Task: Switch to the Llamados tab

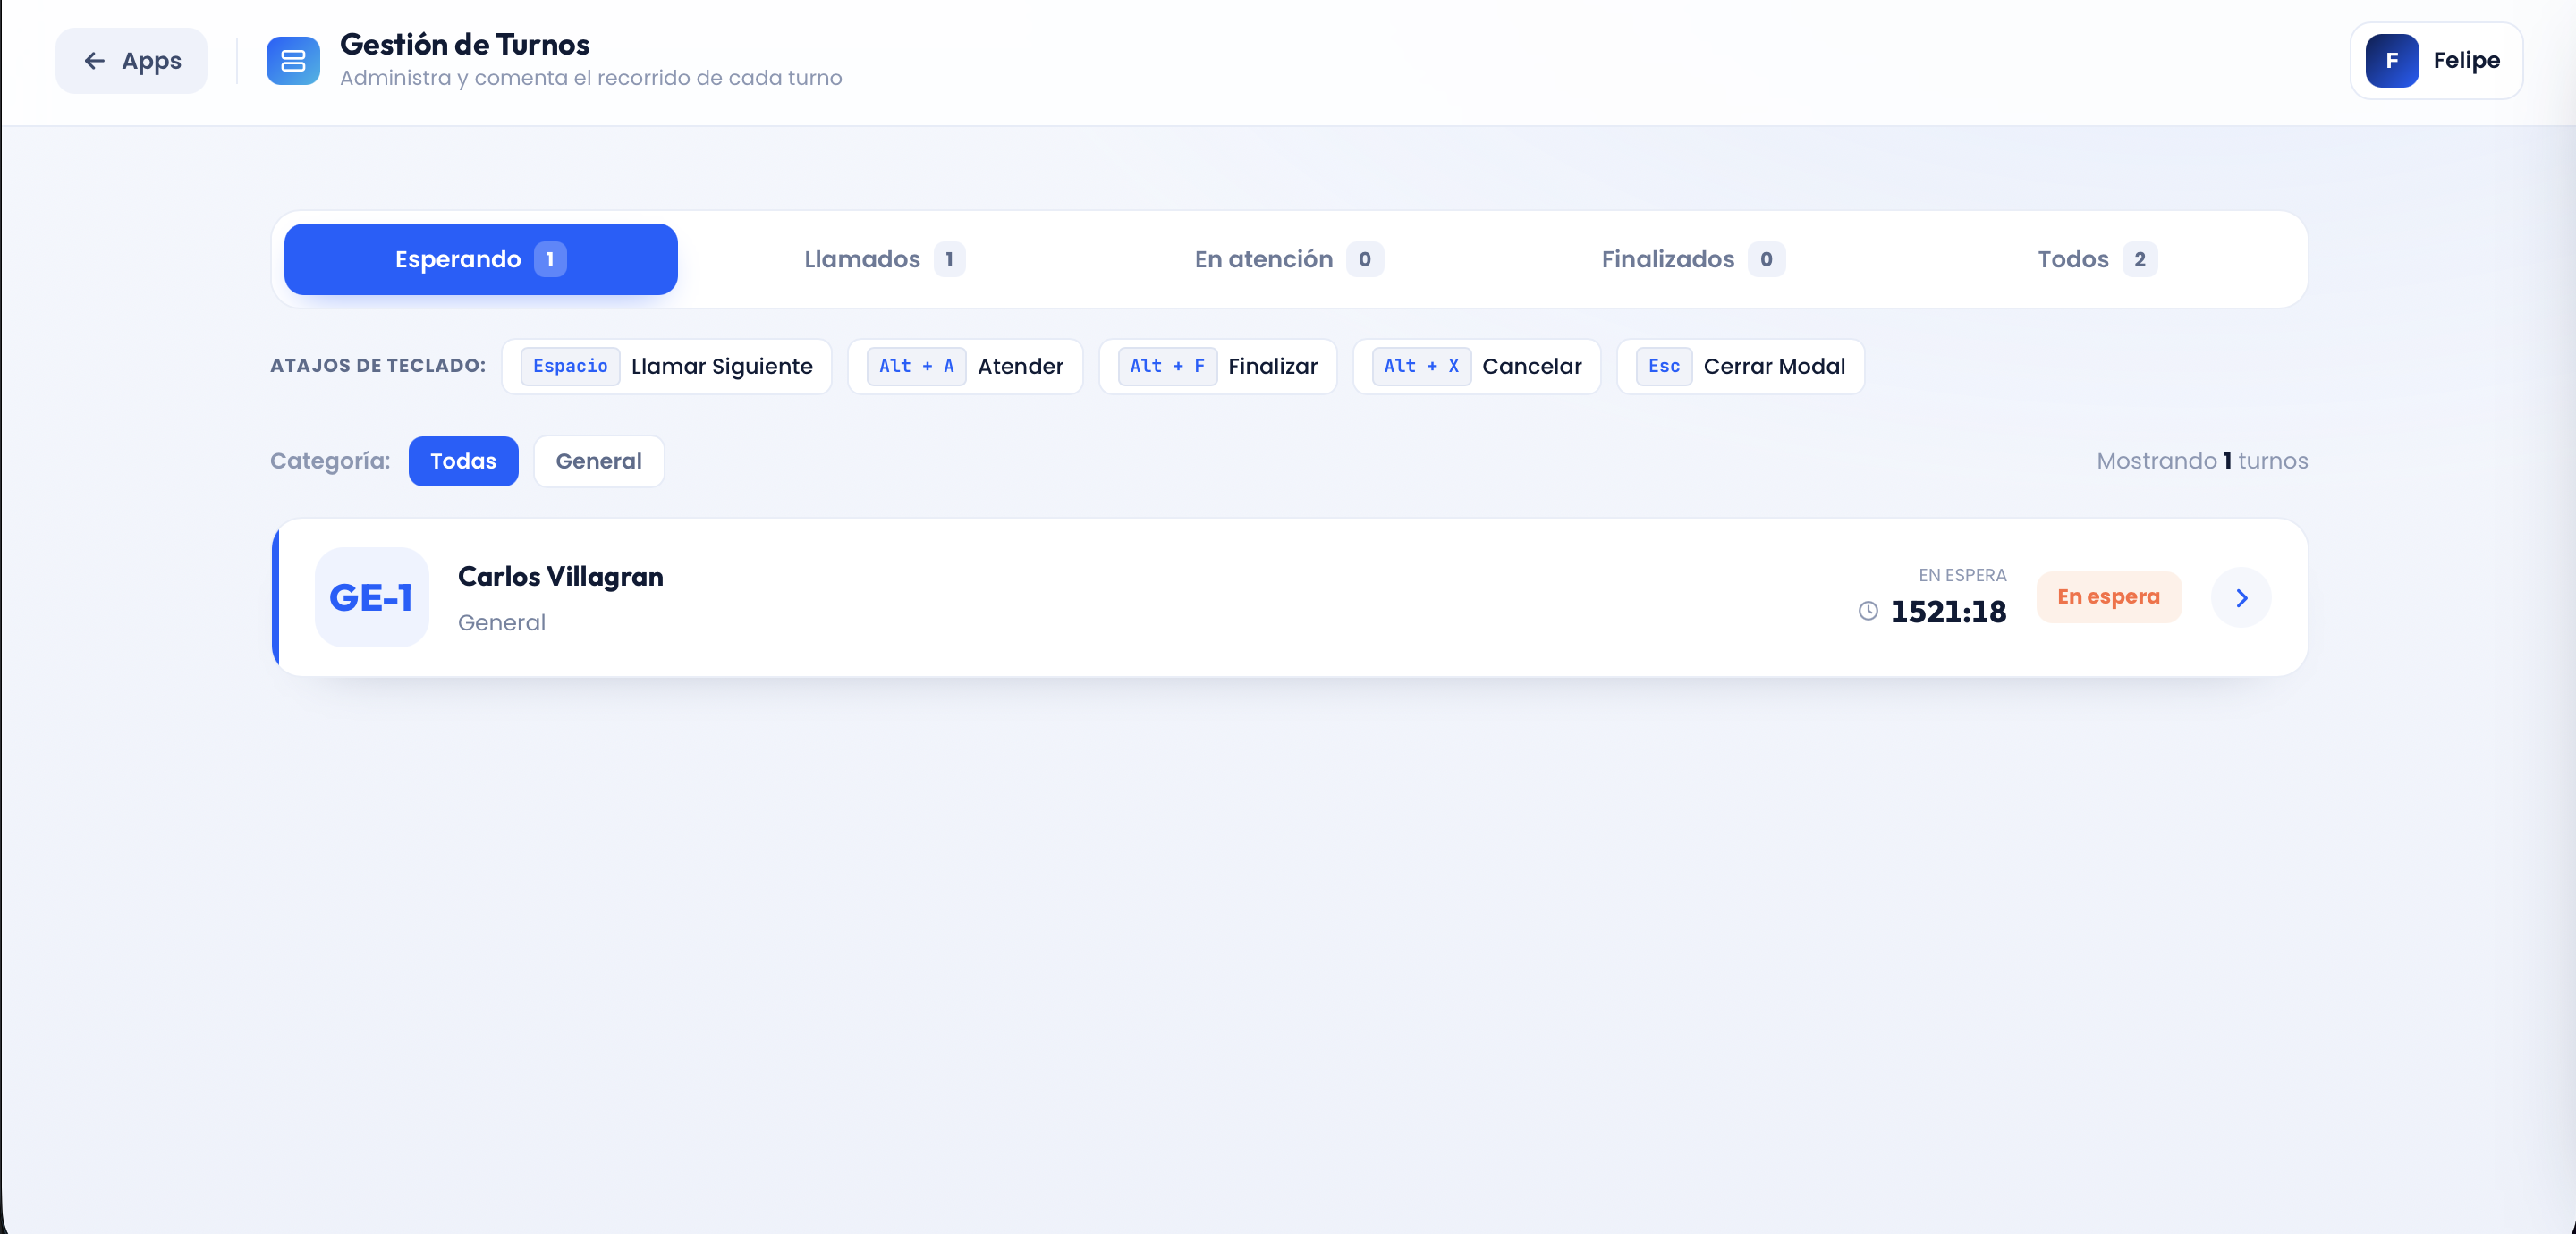Action: (884, 259)
